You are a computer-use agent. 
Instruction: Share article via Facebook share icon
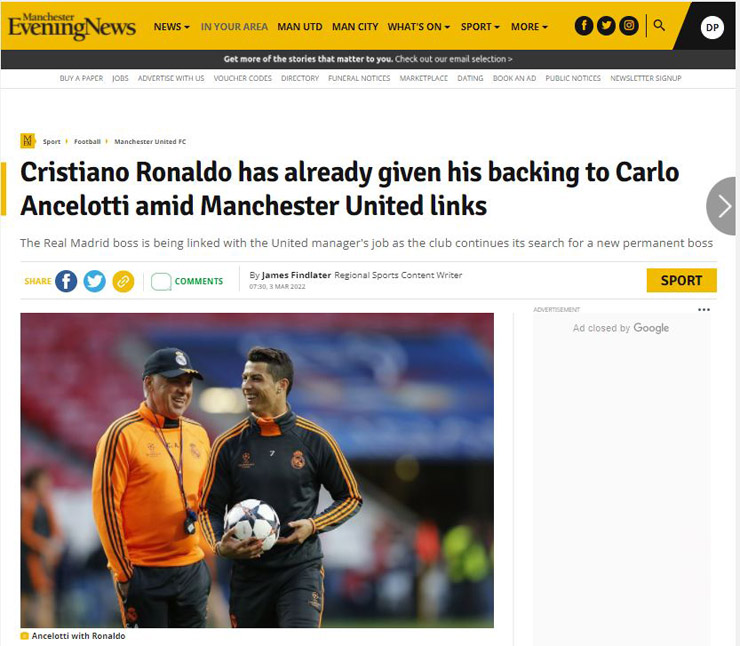[66, 281]
